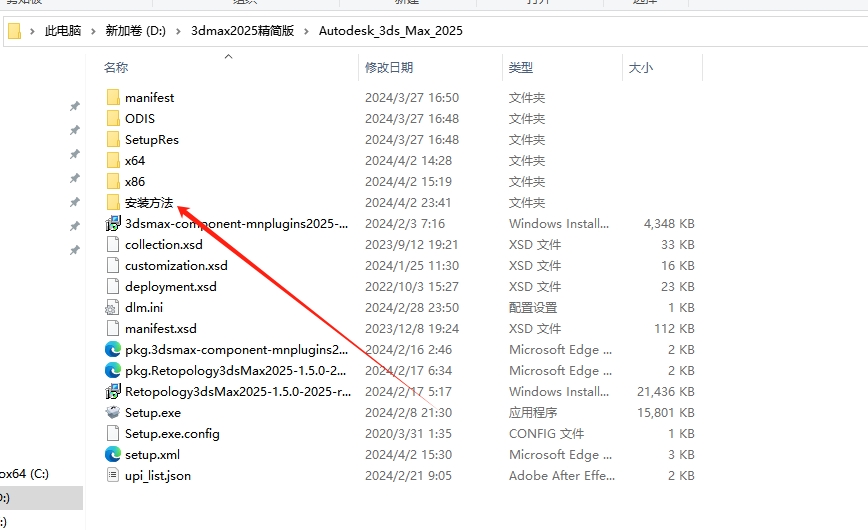Sort by 名称 column header
This screenshot has width=868, height=530.
point(116,68)
